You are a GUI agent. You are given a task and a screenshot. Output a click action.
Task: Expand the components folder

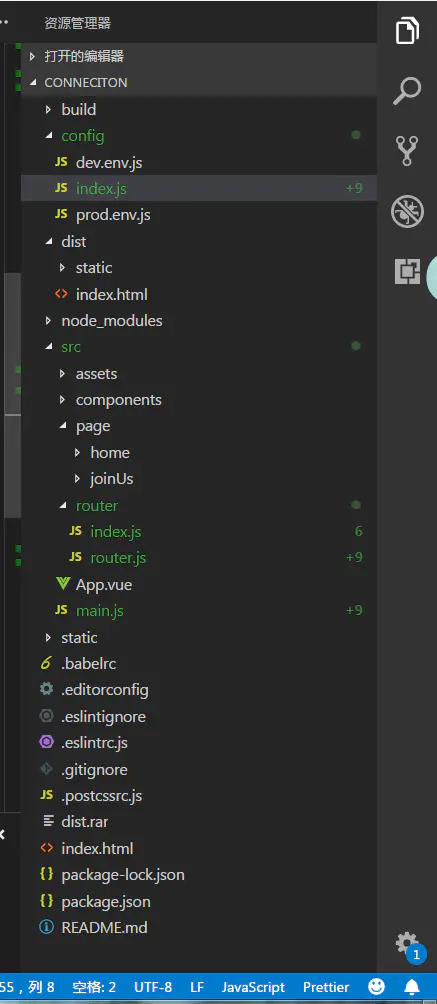pos(199,400)
